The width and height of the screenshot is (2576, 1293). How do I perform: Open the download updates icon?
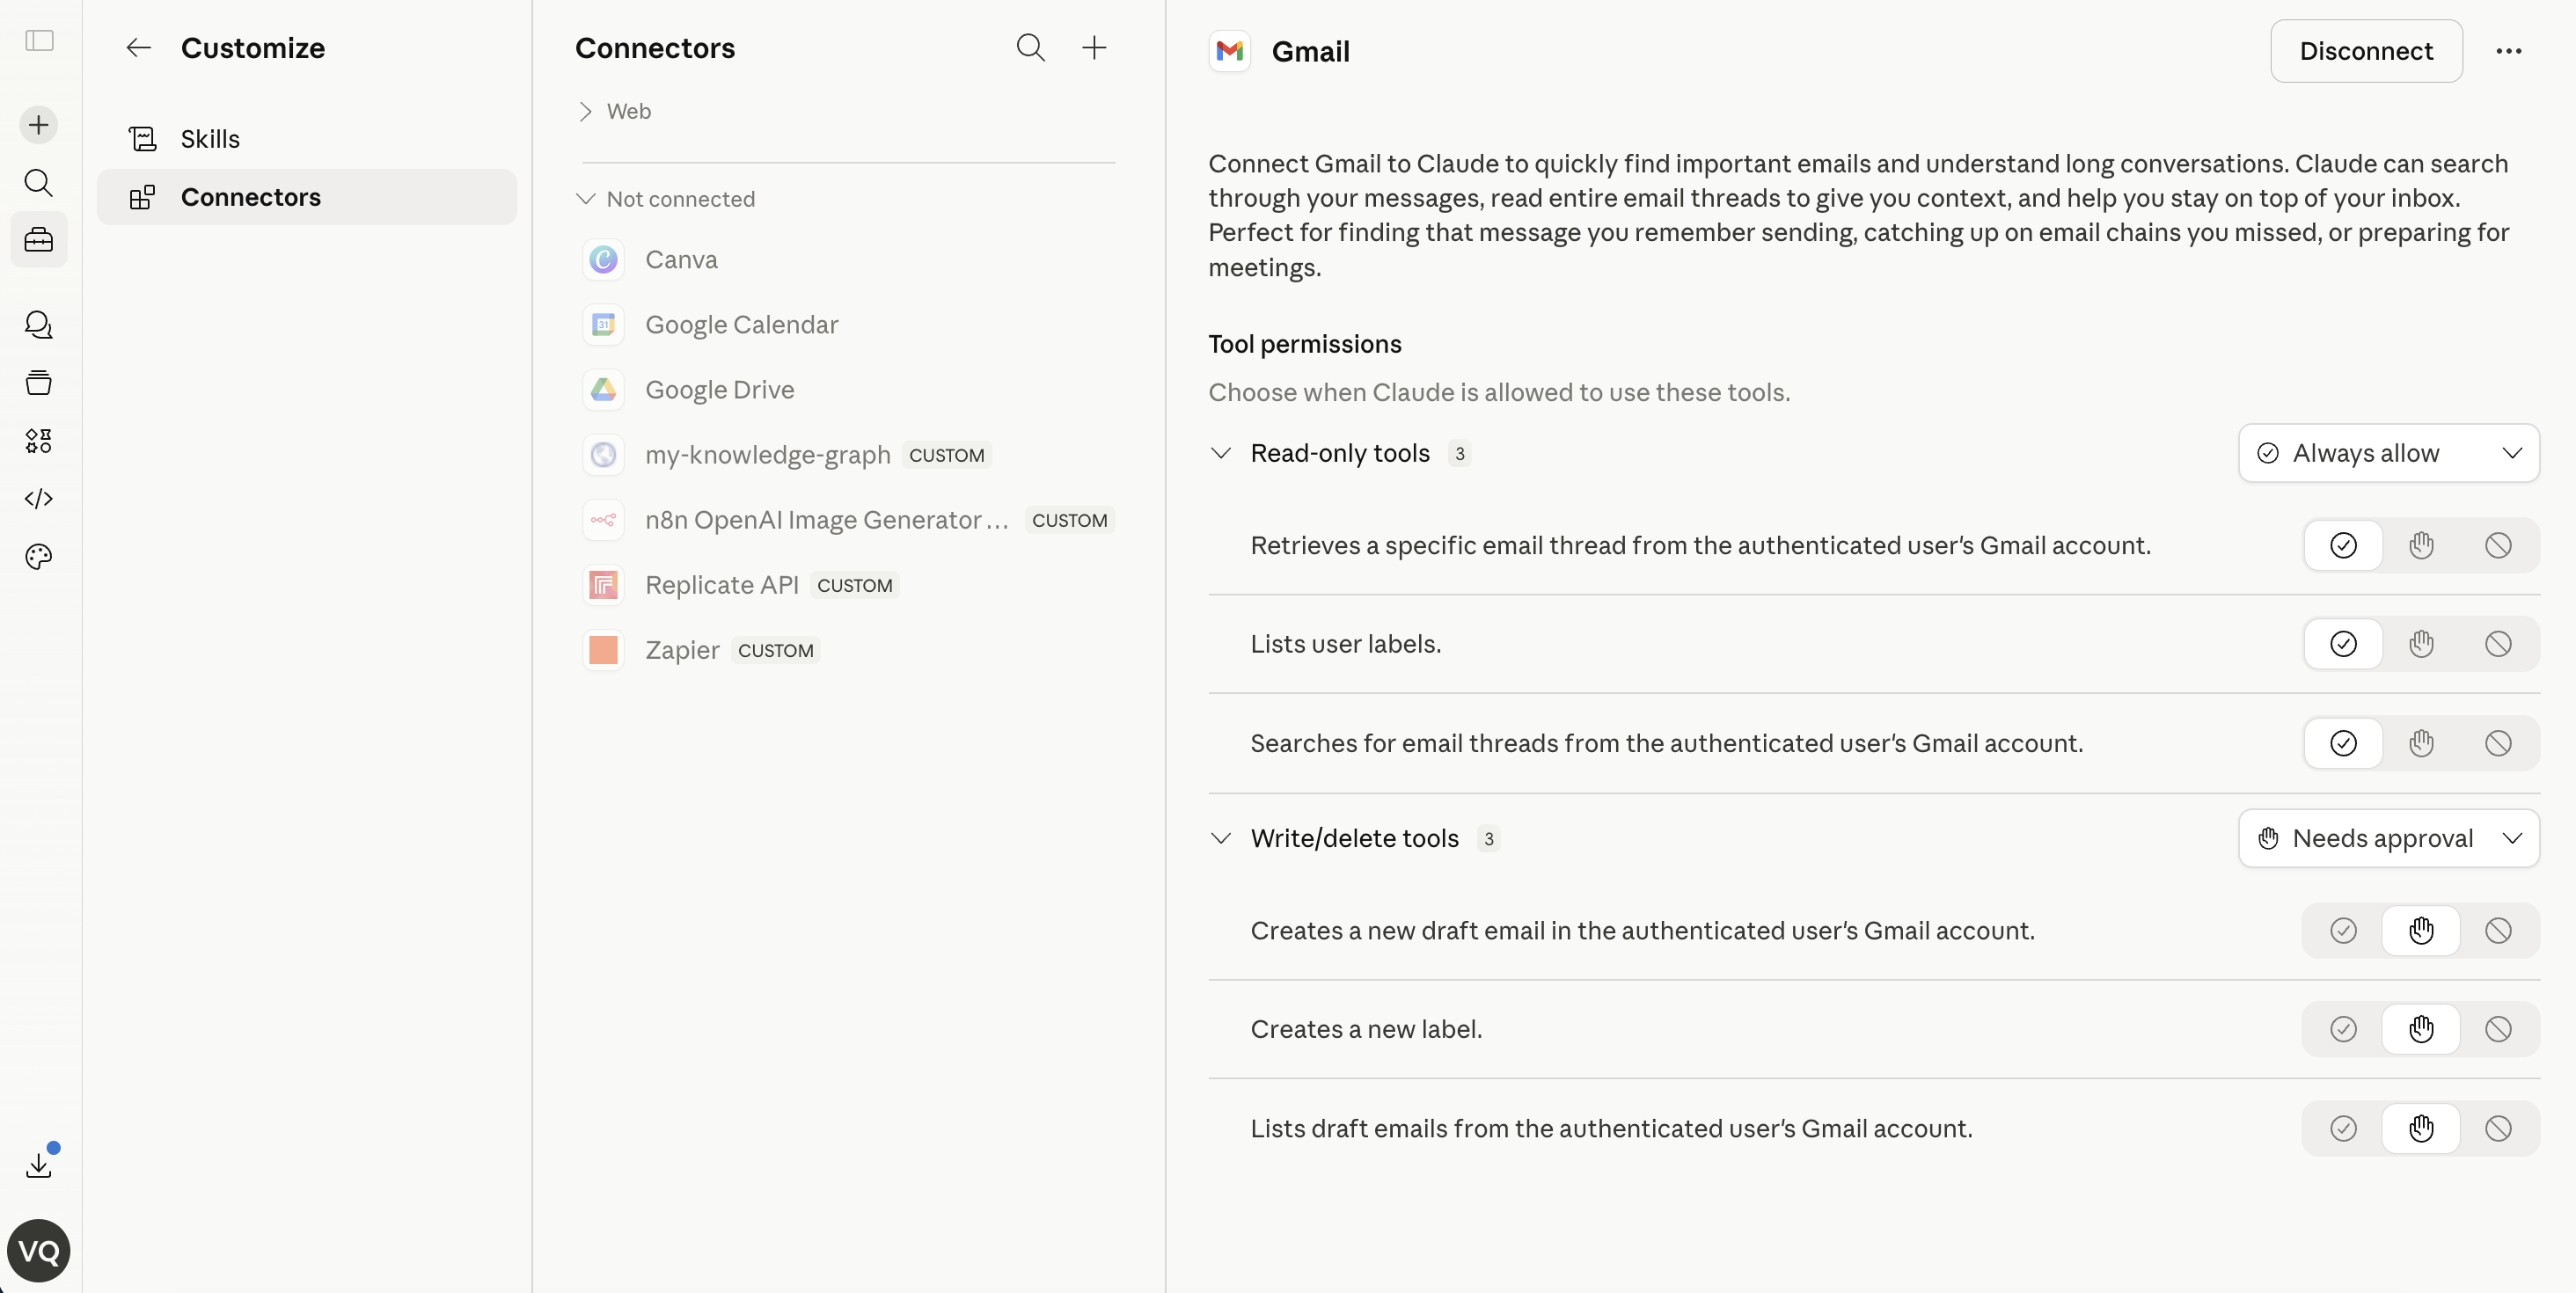click(x=39, y=1165)
